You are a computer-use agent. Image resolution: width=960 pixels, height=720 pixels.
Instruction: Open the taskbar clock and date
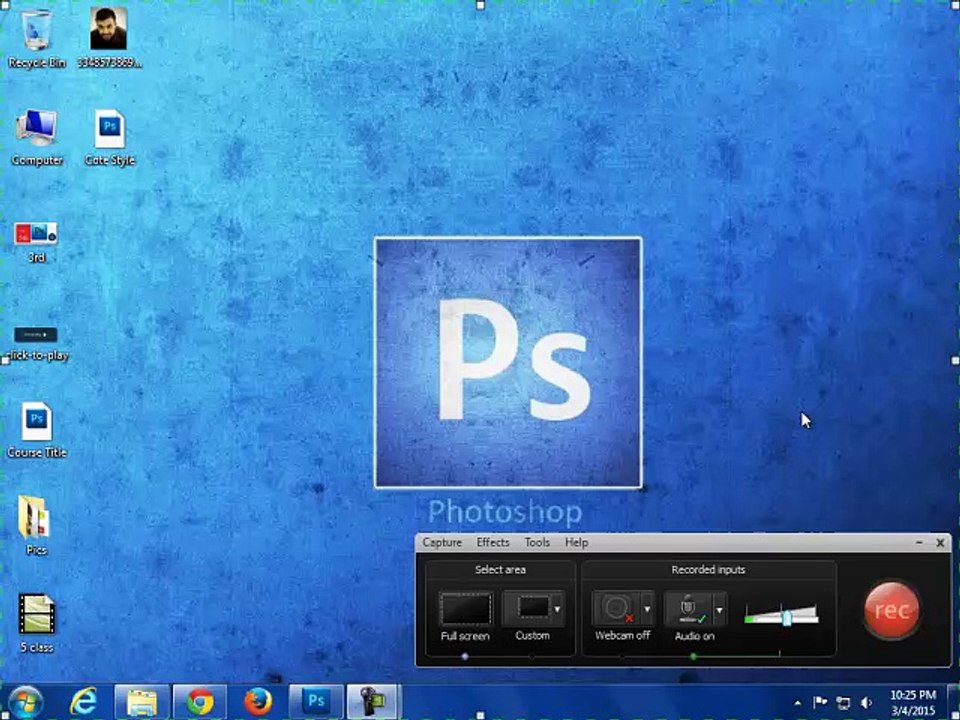[913, 703]
